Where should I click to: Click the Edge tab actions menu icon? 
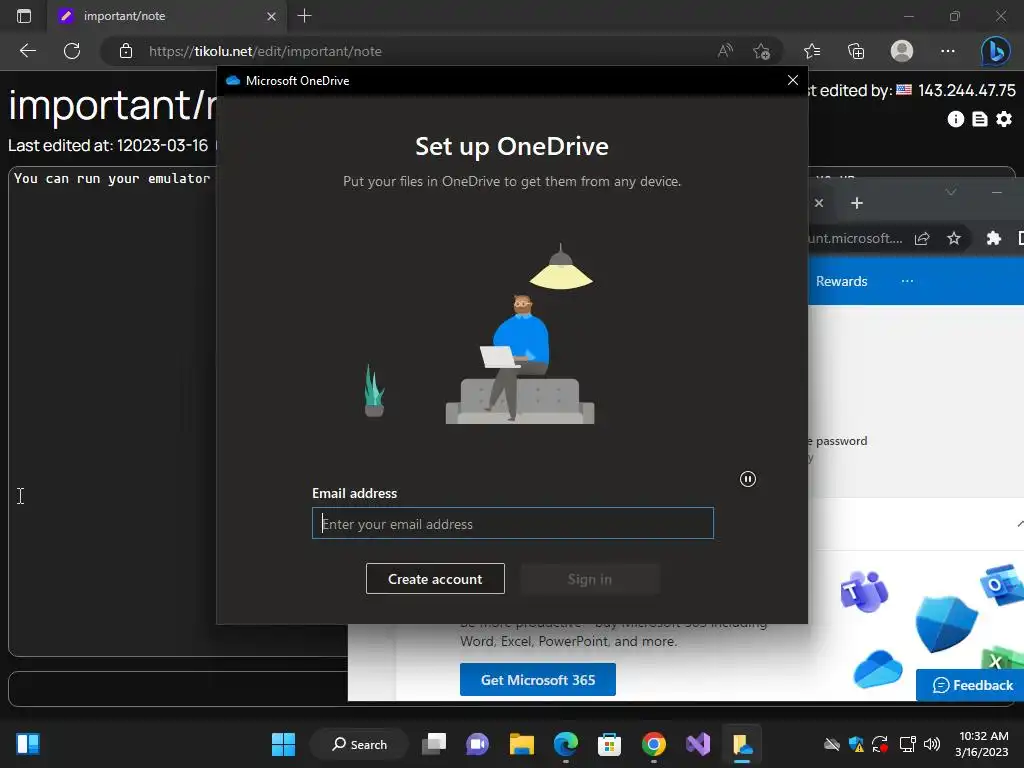tap(24, 16)
